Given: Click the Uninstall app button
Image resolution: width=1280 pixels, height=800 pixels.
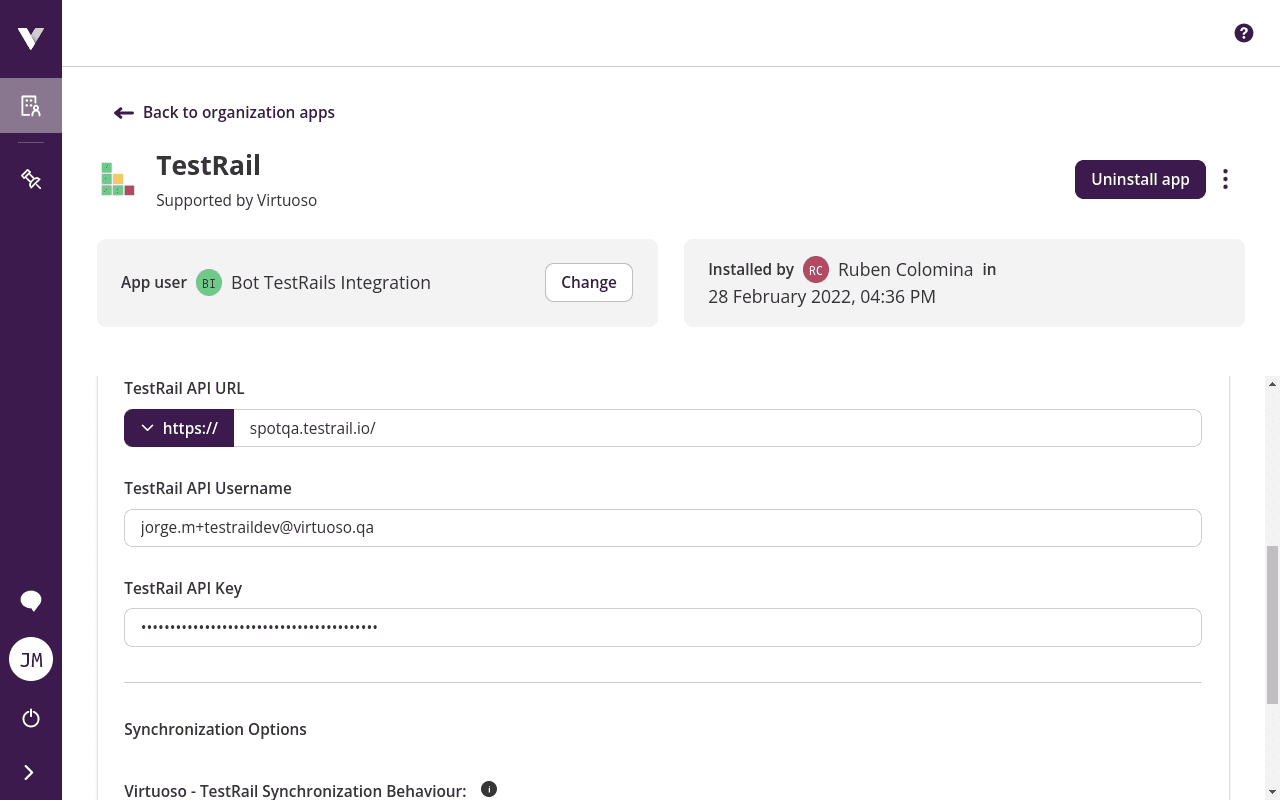Looking at the screenshot, I should tap(1140, 179).
